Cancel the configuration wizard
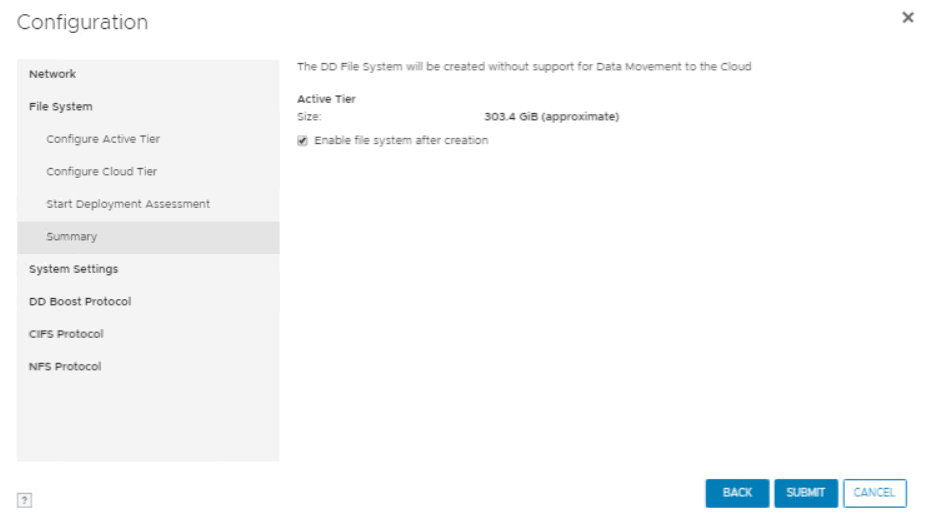 [874, 493]
